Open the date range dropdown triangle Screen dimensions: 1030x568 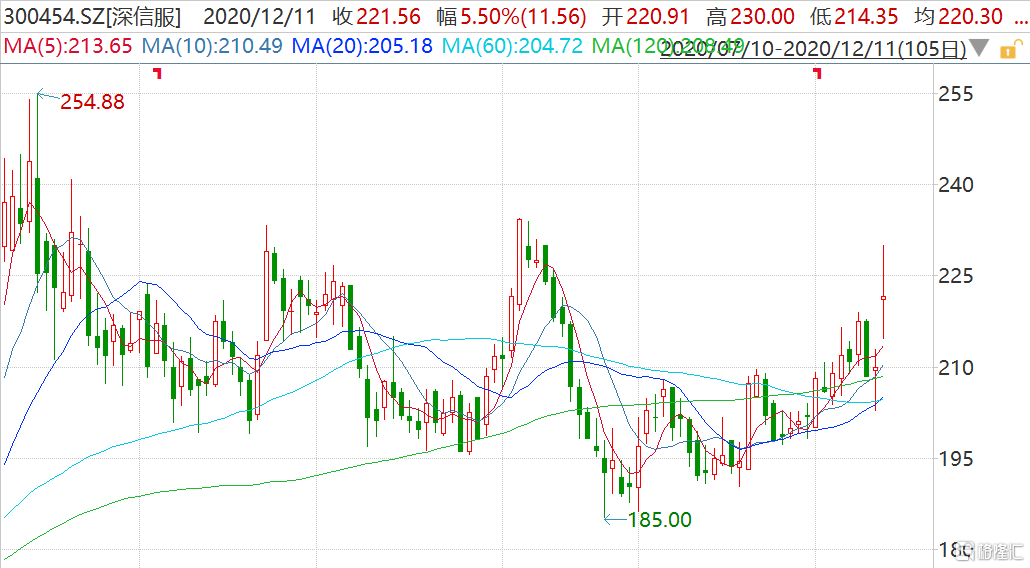tap(979, 48)
